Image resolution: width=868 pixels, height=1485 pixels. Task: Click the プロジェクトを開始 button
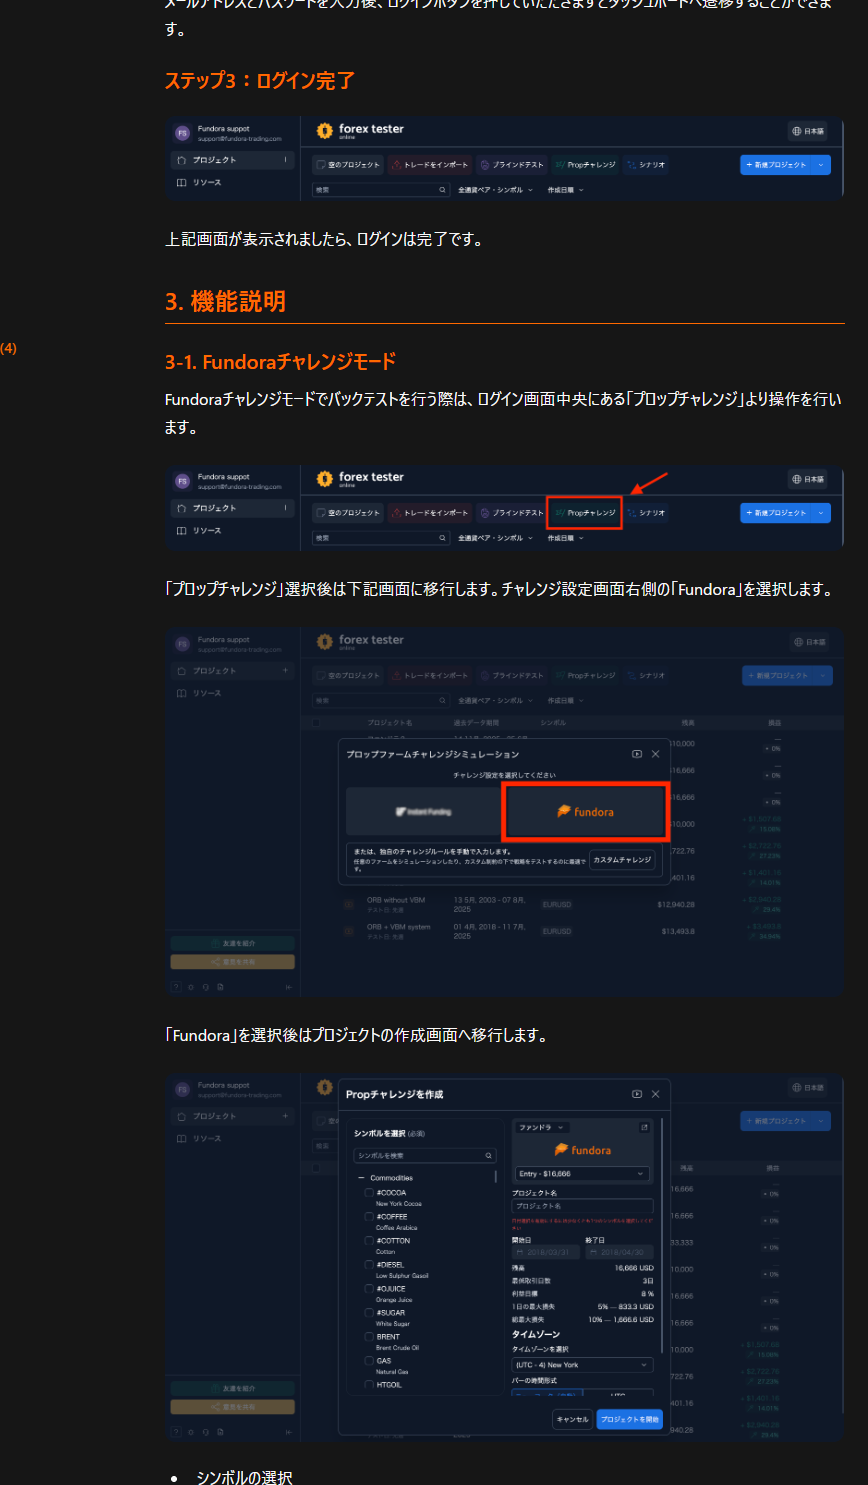click(630, 1419)
